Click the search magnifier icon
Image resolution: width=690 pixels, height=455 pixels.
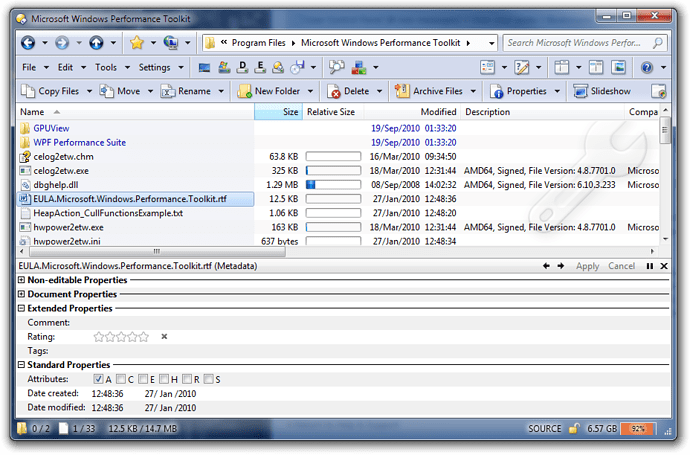tap(658, 43)
